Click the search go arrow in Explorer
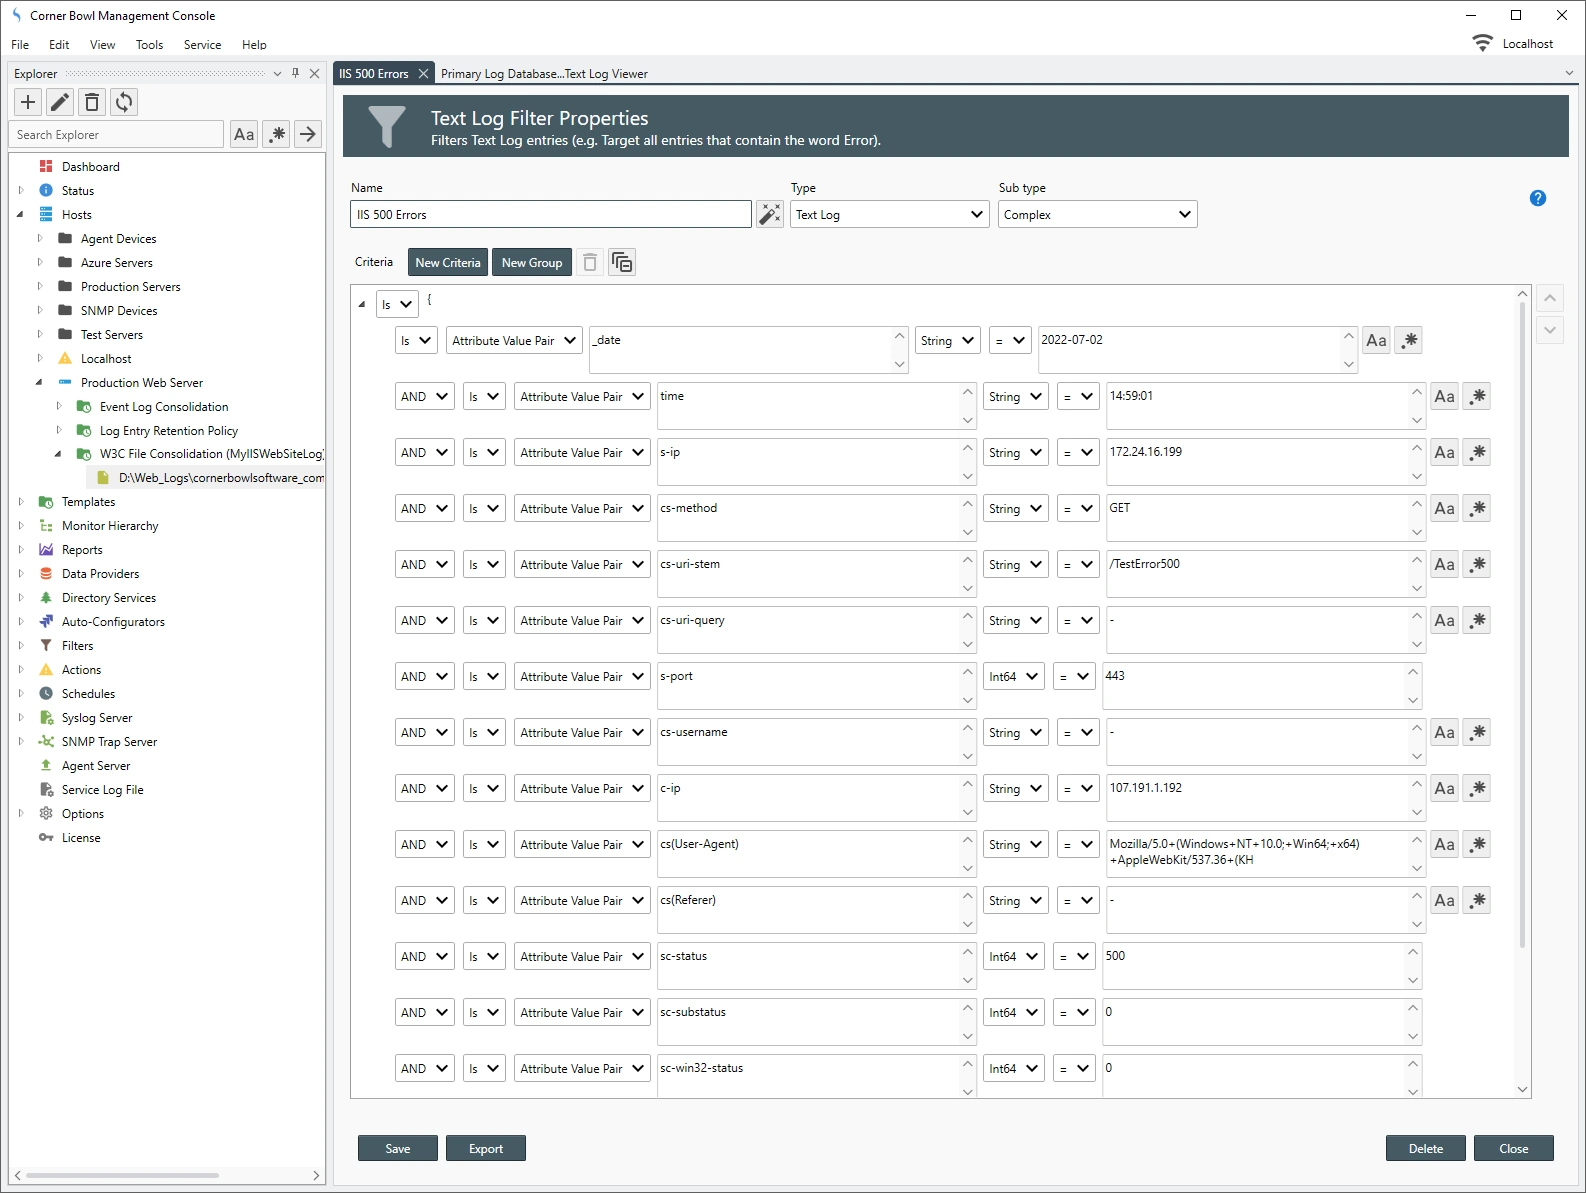Image resolution: width=1586 pixels, height=1193 pixels. click(308, 134)
